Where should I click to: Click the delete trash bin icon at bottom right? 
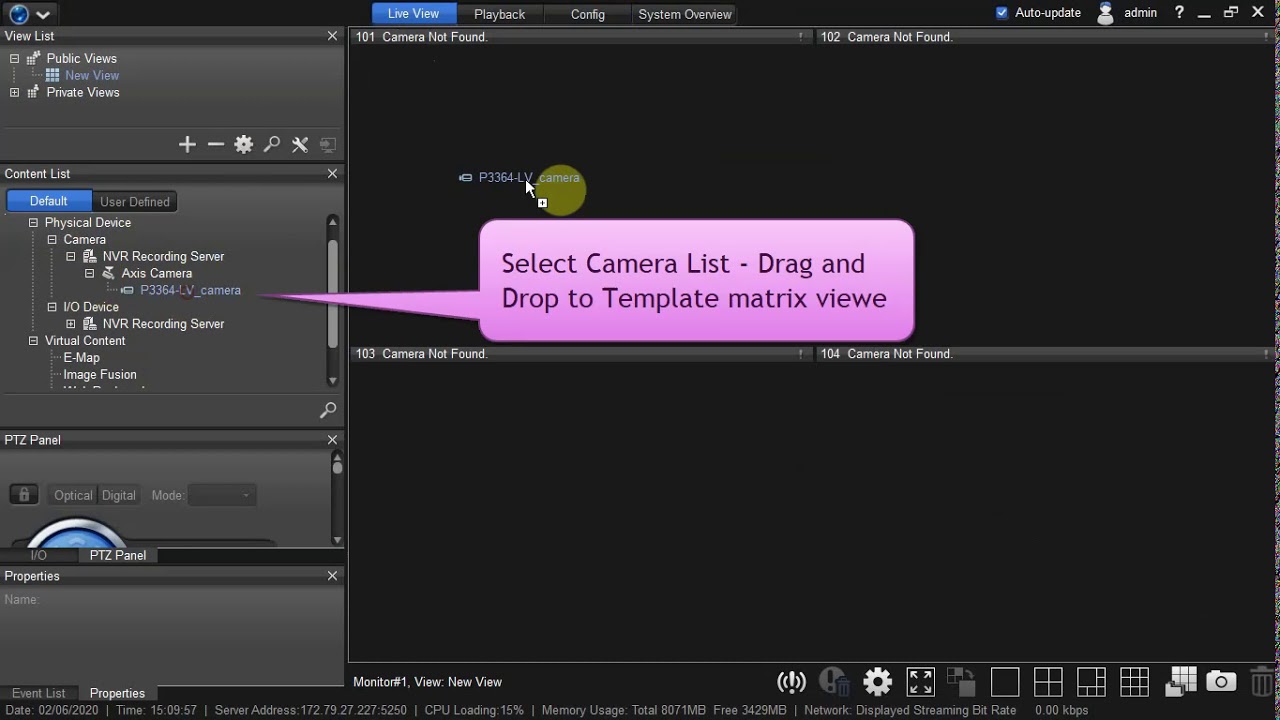(x=1262, y=682)
